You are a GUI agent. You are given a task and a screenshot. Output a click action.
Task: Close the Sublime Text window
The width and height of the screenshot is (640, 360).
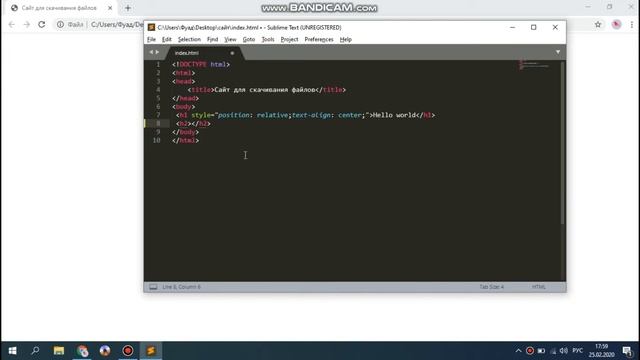pos(555,27)
